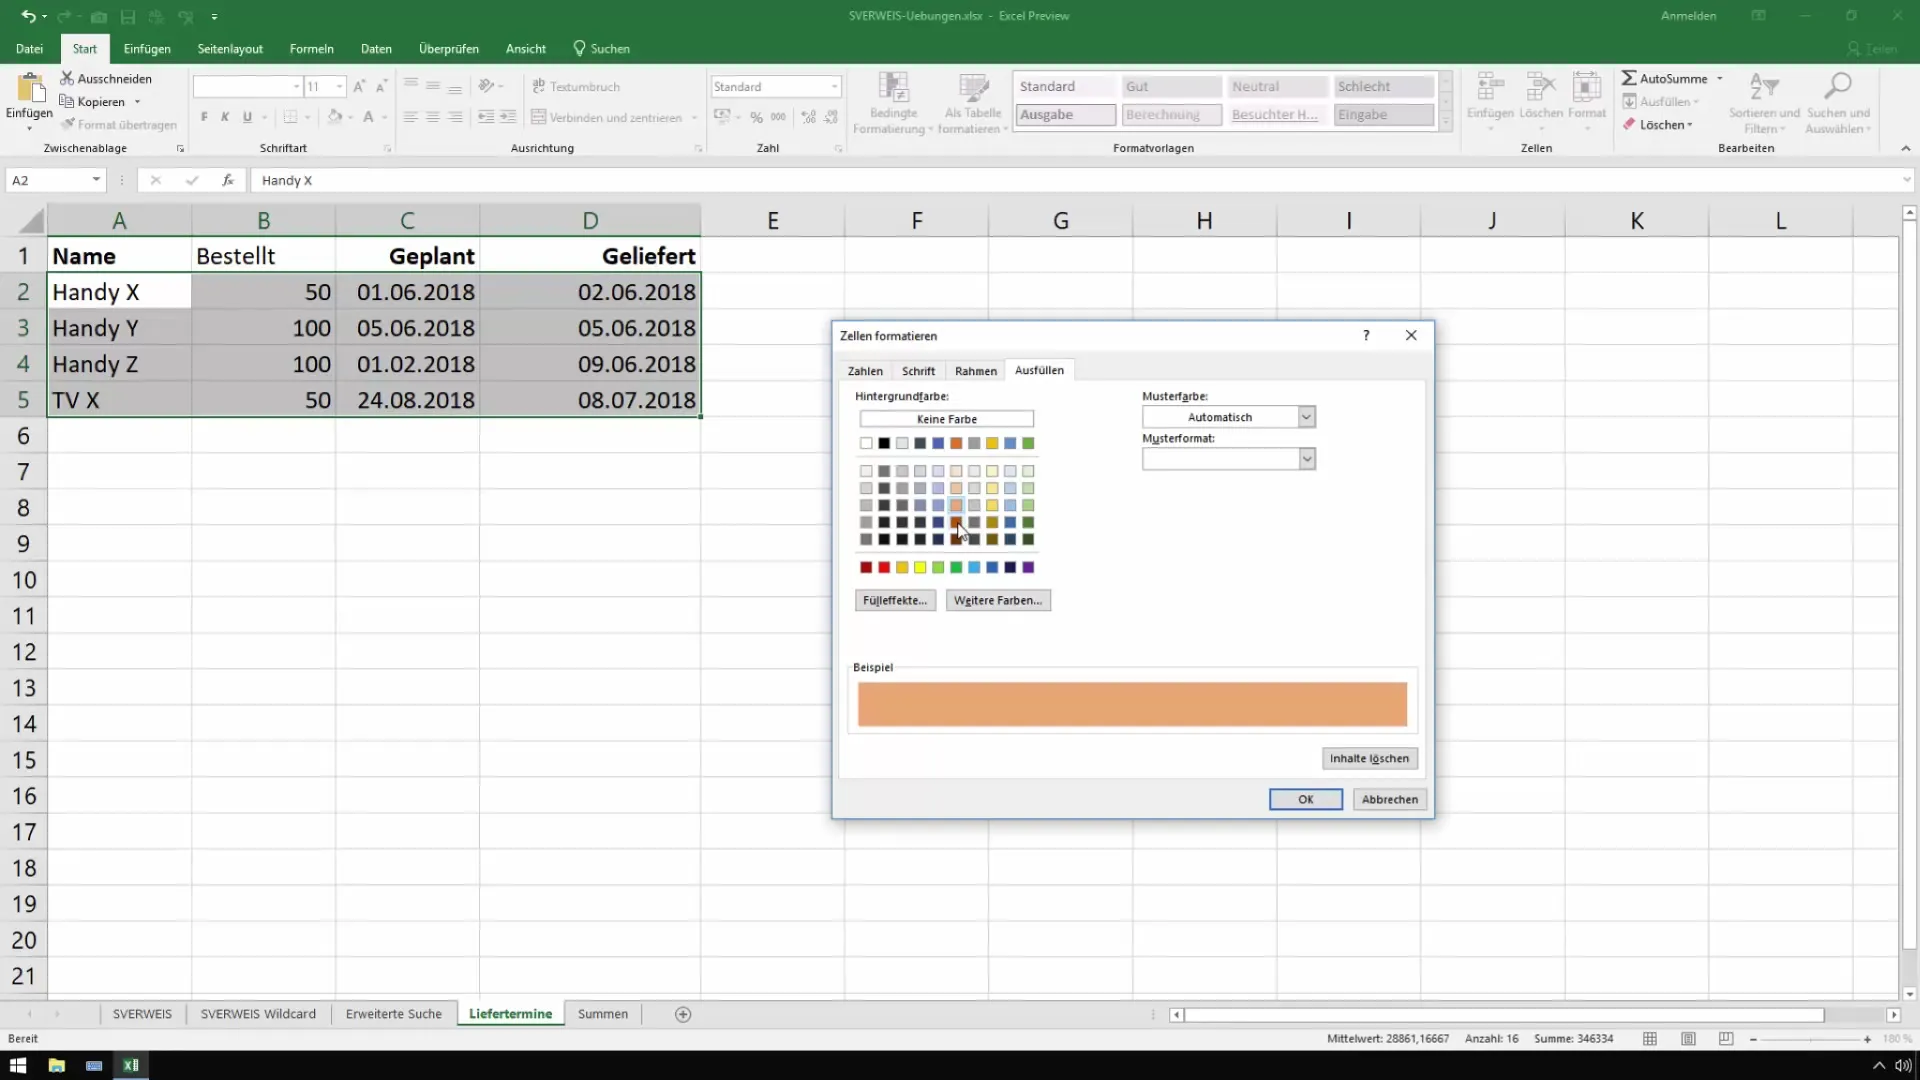This screenshot has height=1080, width=1920.
Task: Open the Summen sheet tab
Action: [603, 1014]
